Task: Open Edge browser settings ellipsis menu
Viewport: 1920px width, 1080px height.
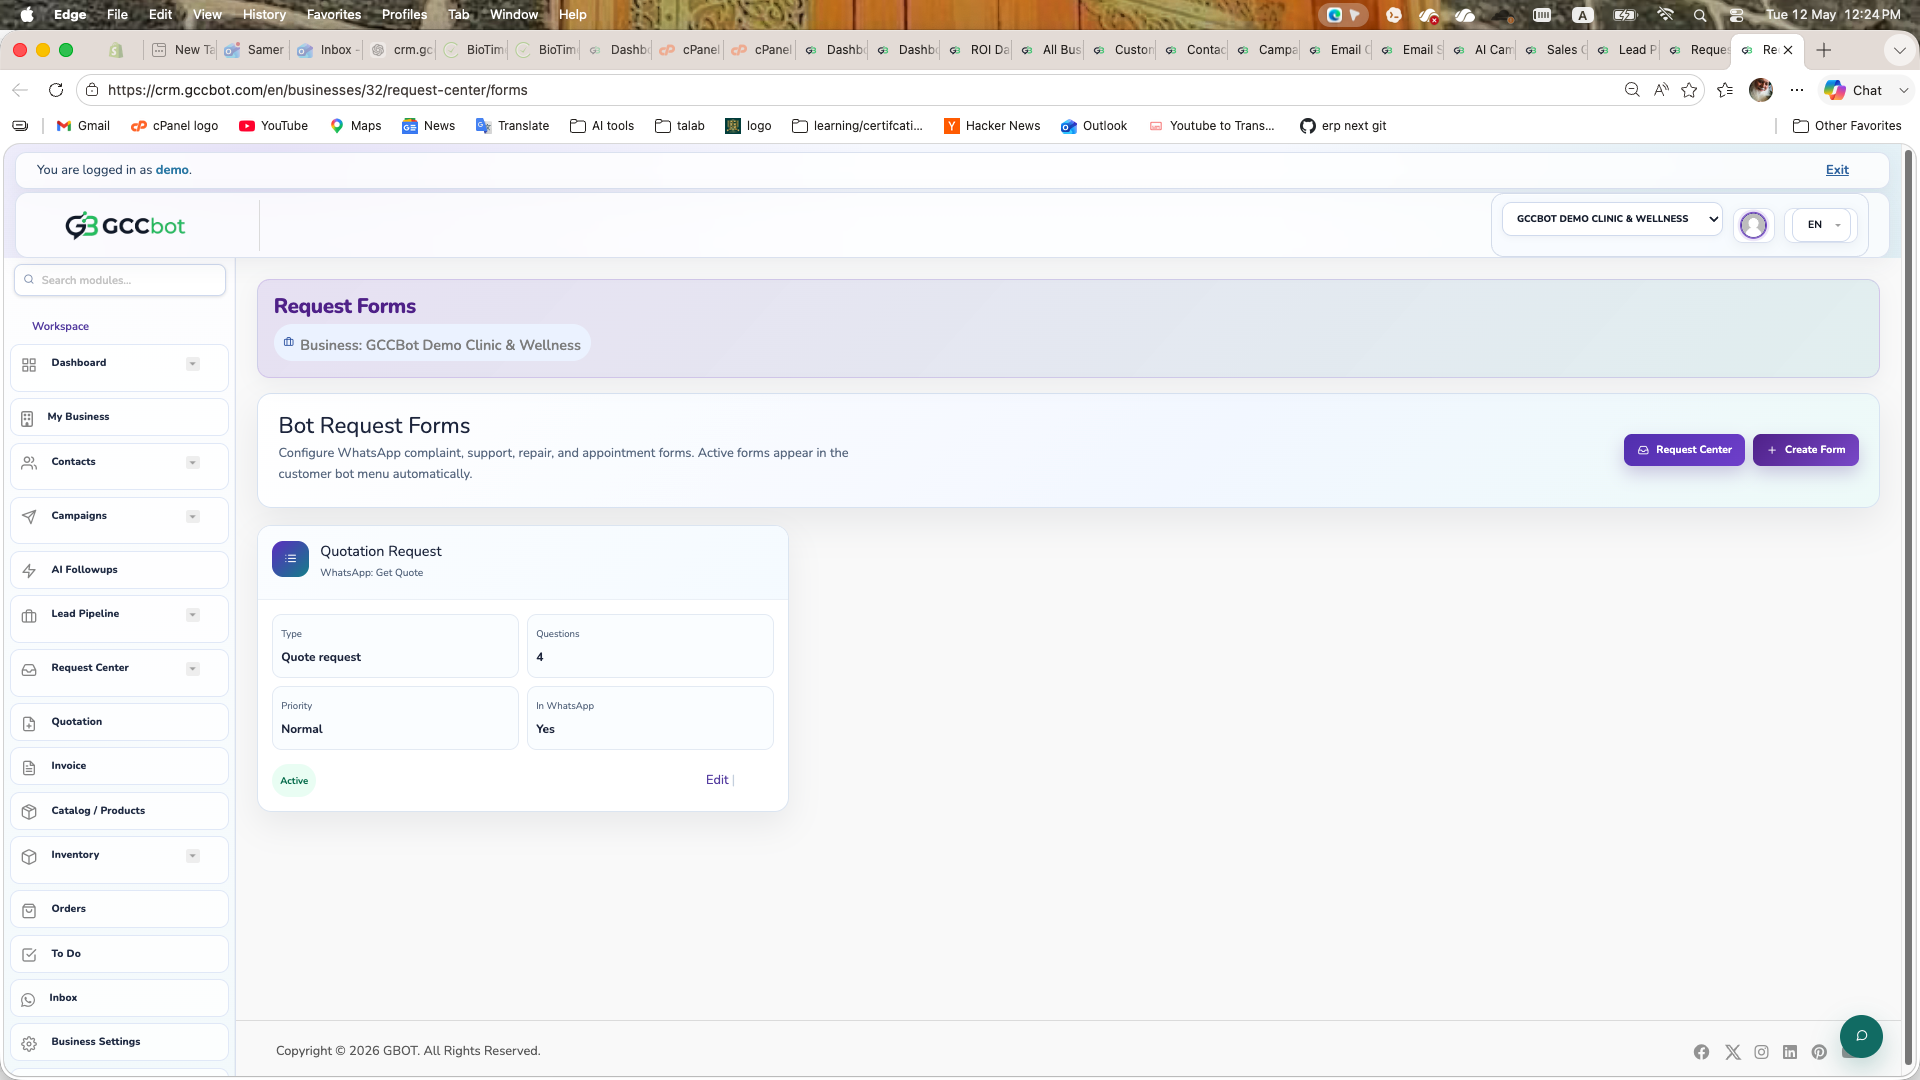Action: point(1797,90)
